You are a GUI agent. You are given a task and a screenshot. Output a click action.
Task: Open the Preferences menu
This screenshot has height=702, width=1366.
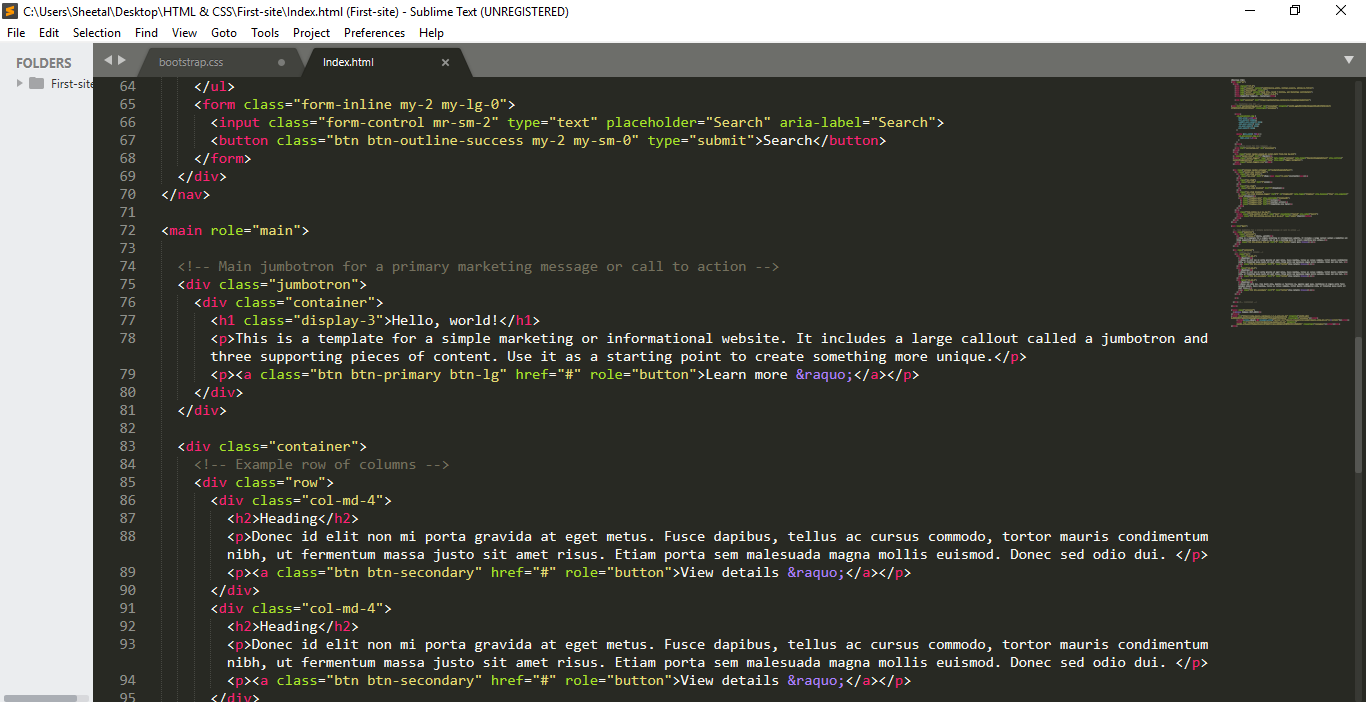374,33
